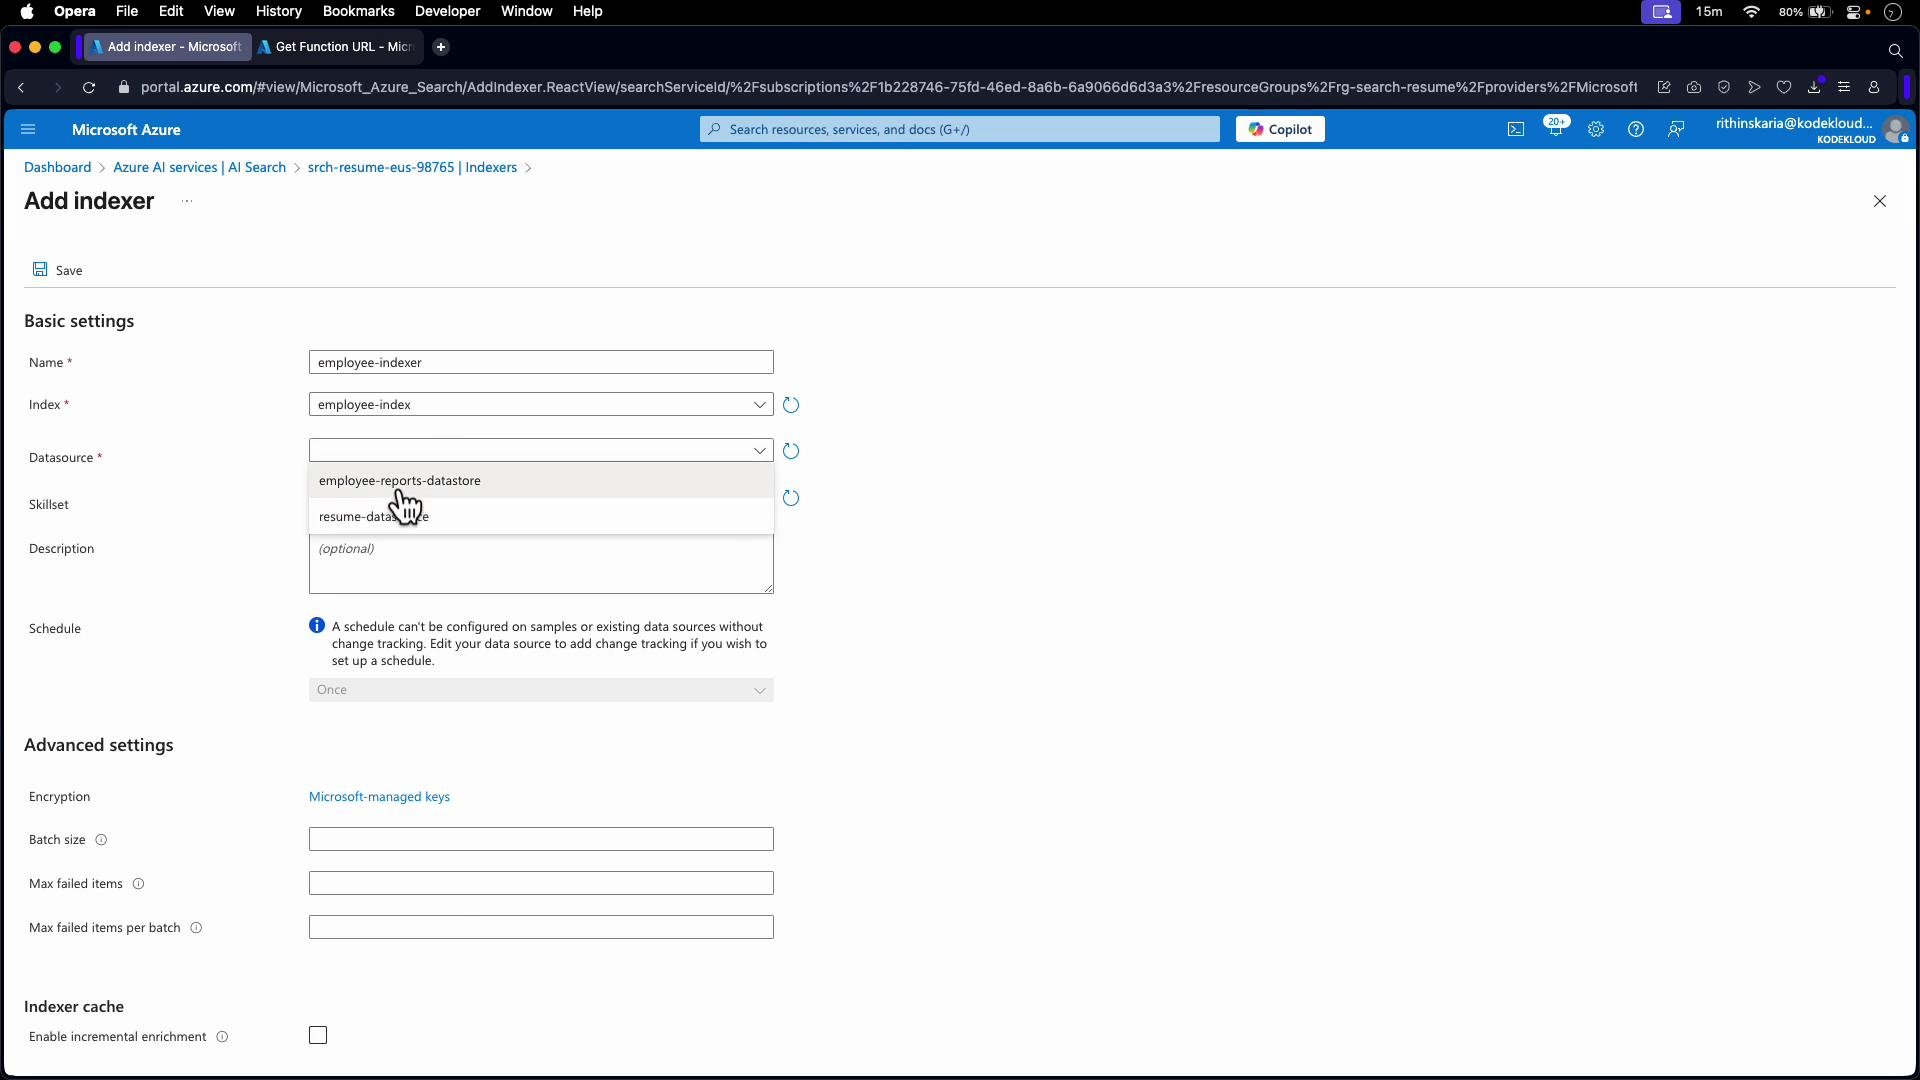This screenshot has height=1080, width=1920.
Task: Open the Copilot button
Action: (x=1280, y=129)
